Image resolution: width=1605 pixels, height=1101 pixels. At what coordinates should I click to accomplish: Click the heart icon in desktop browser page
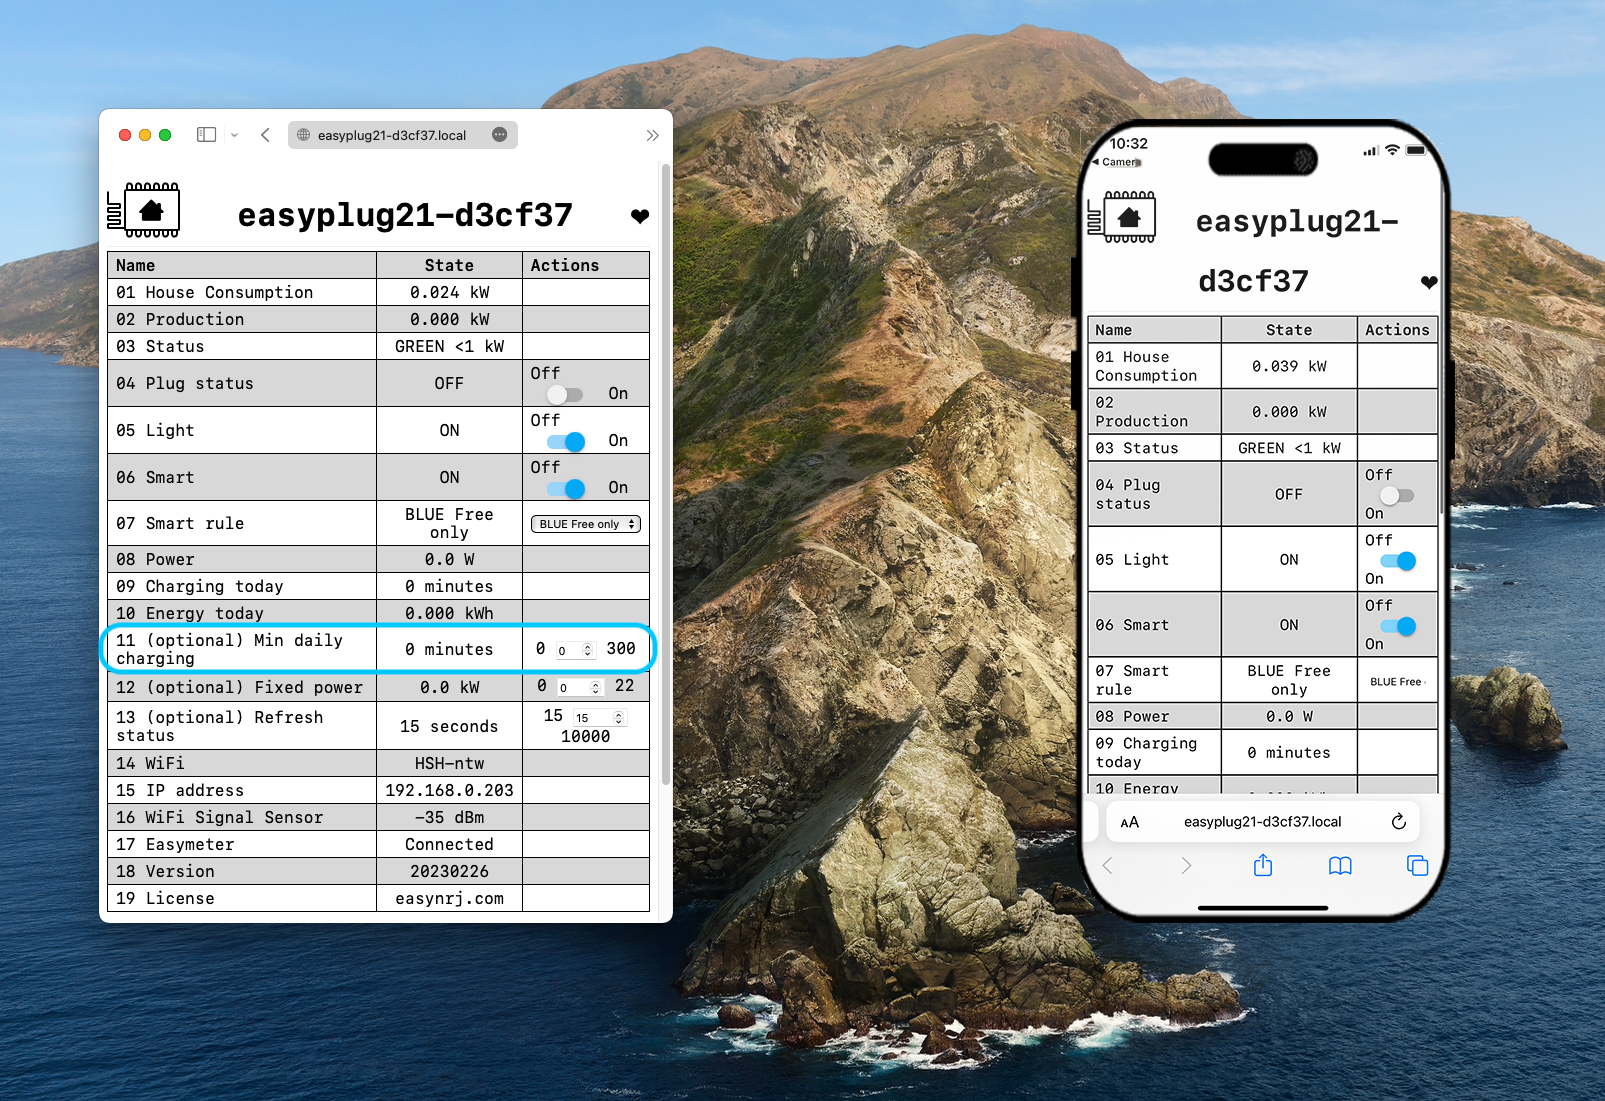640,216
